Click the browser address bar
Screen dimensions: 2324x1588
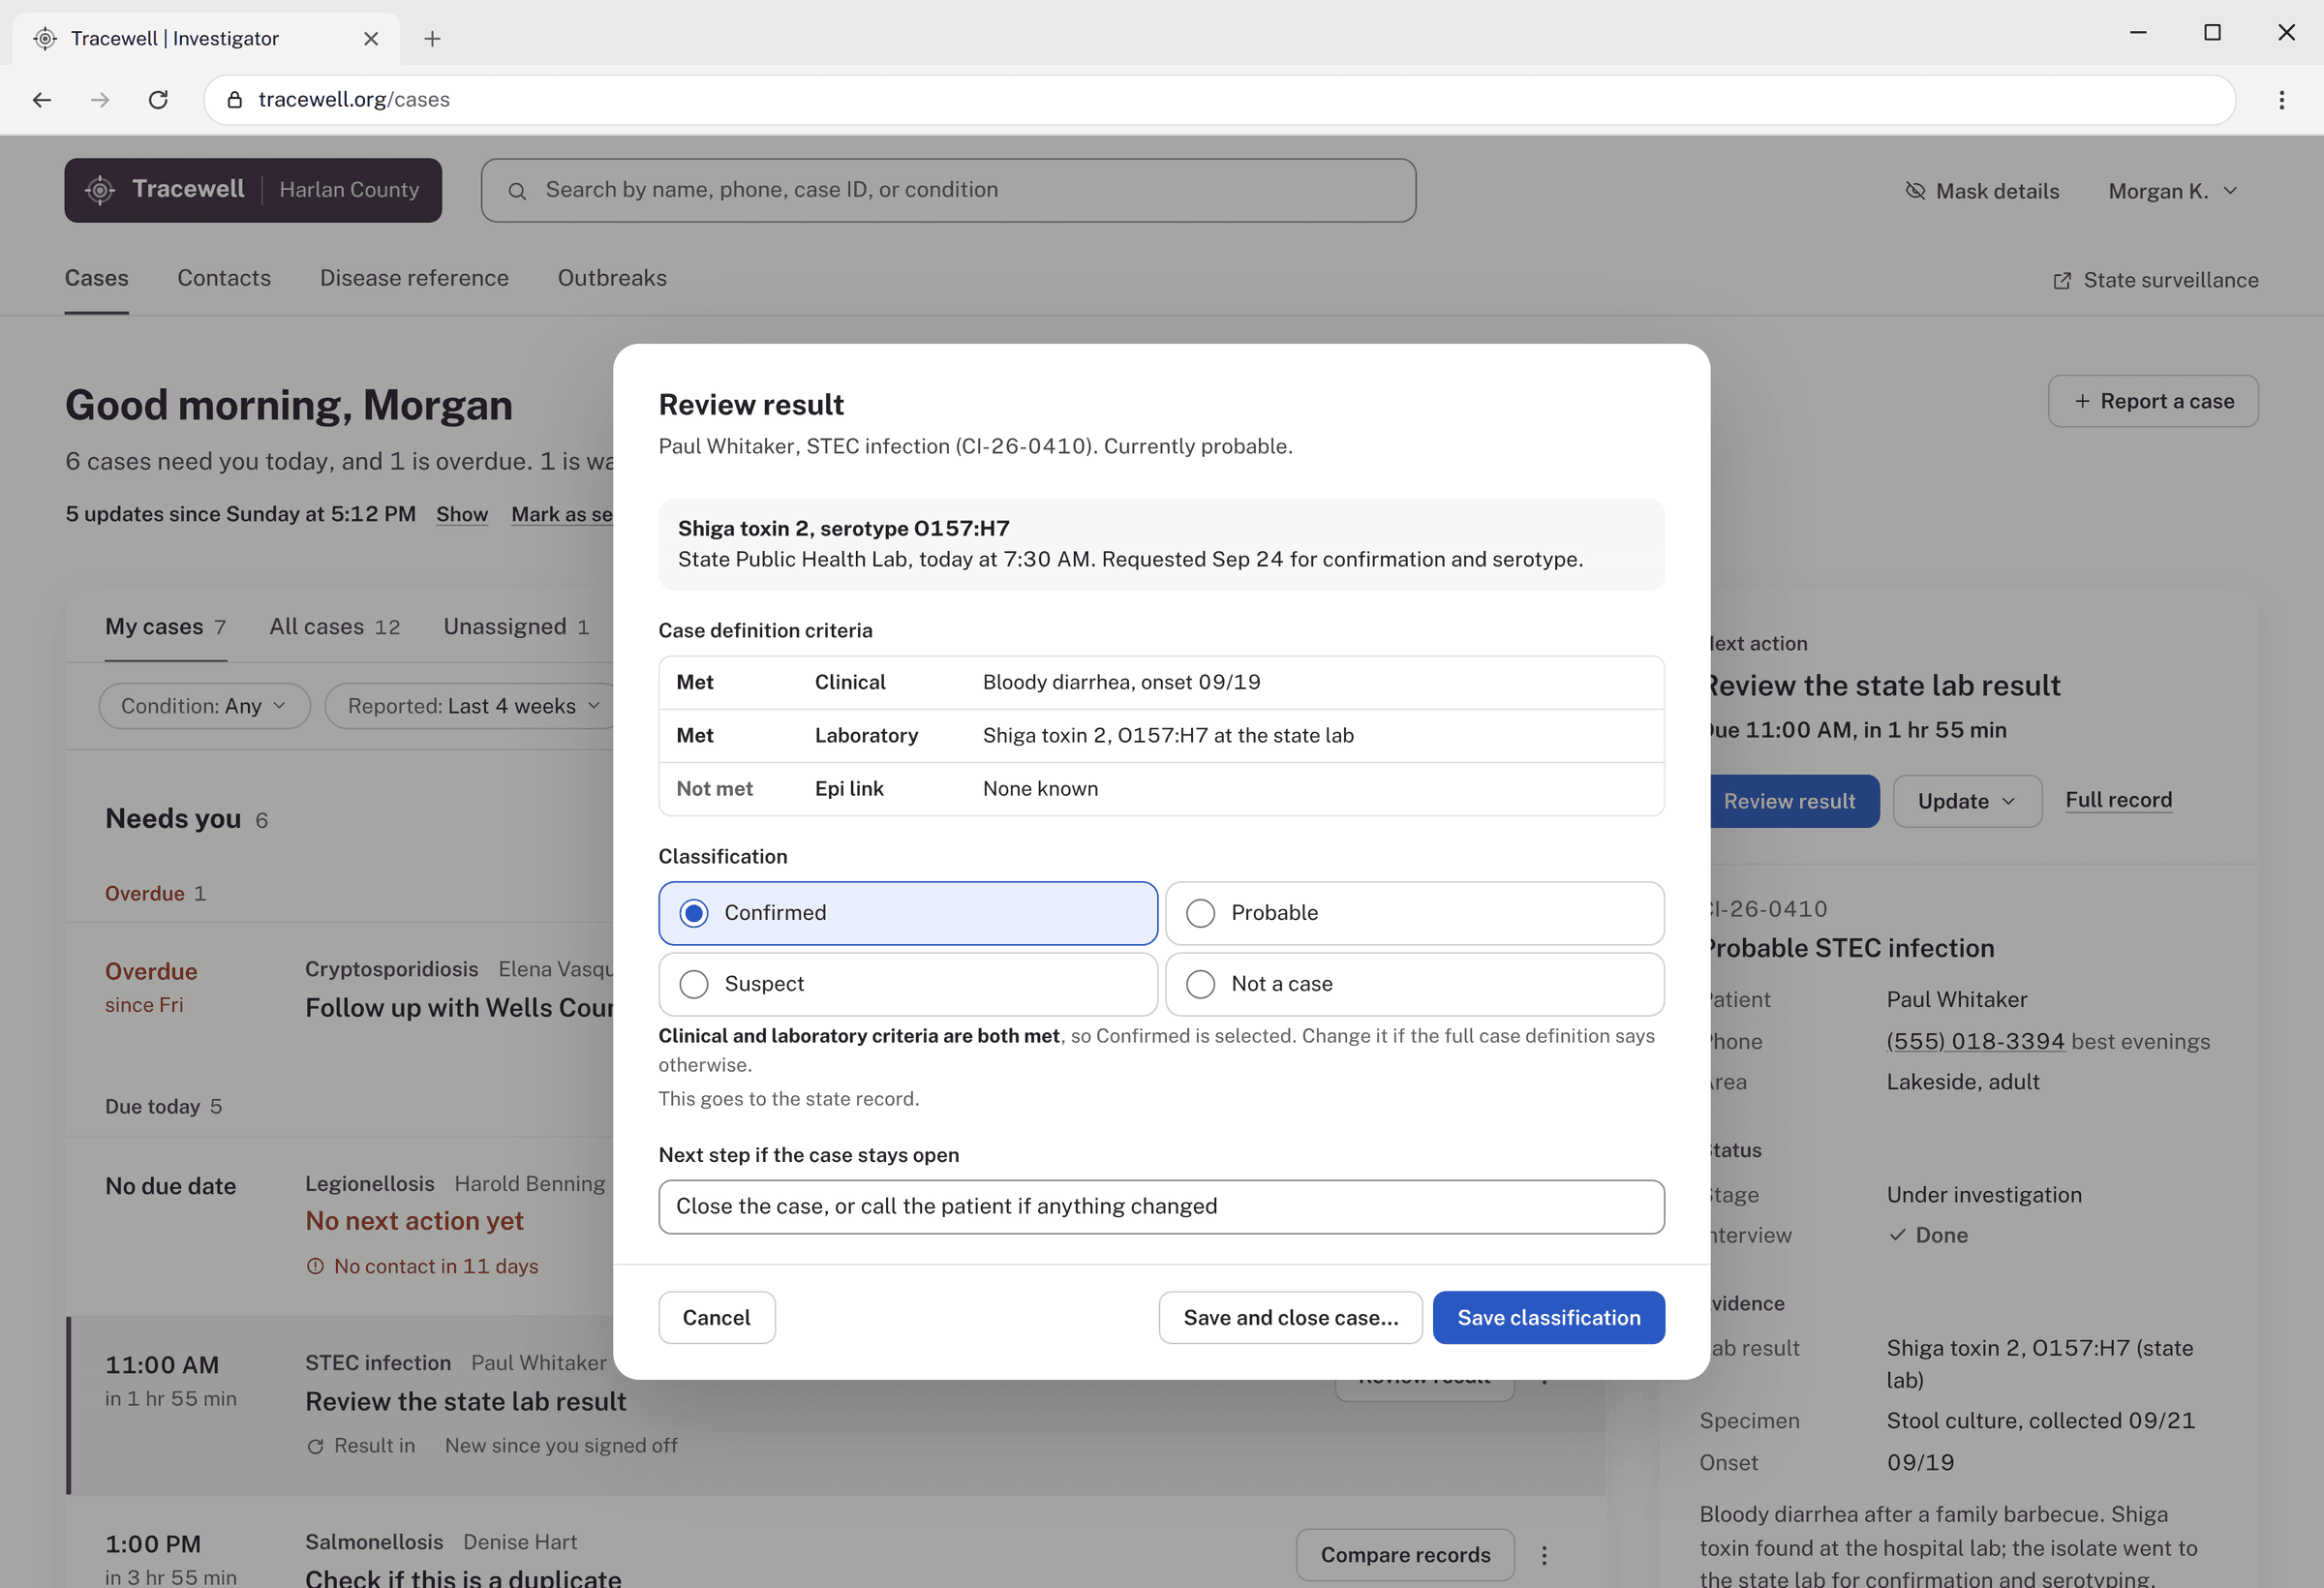1219,99
